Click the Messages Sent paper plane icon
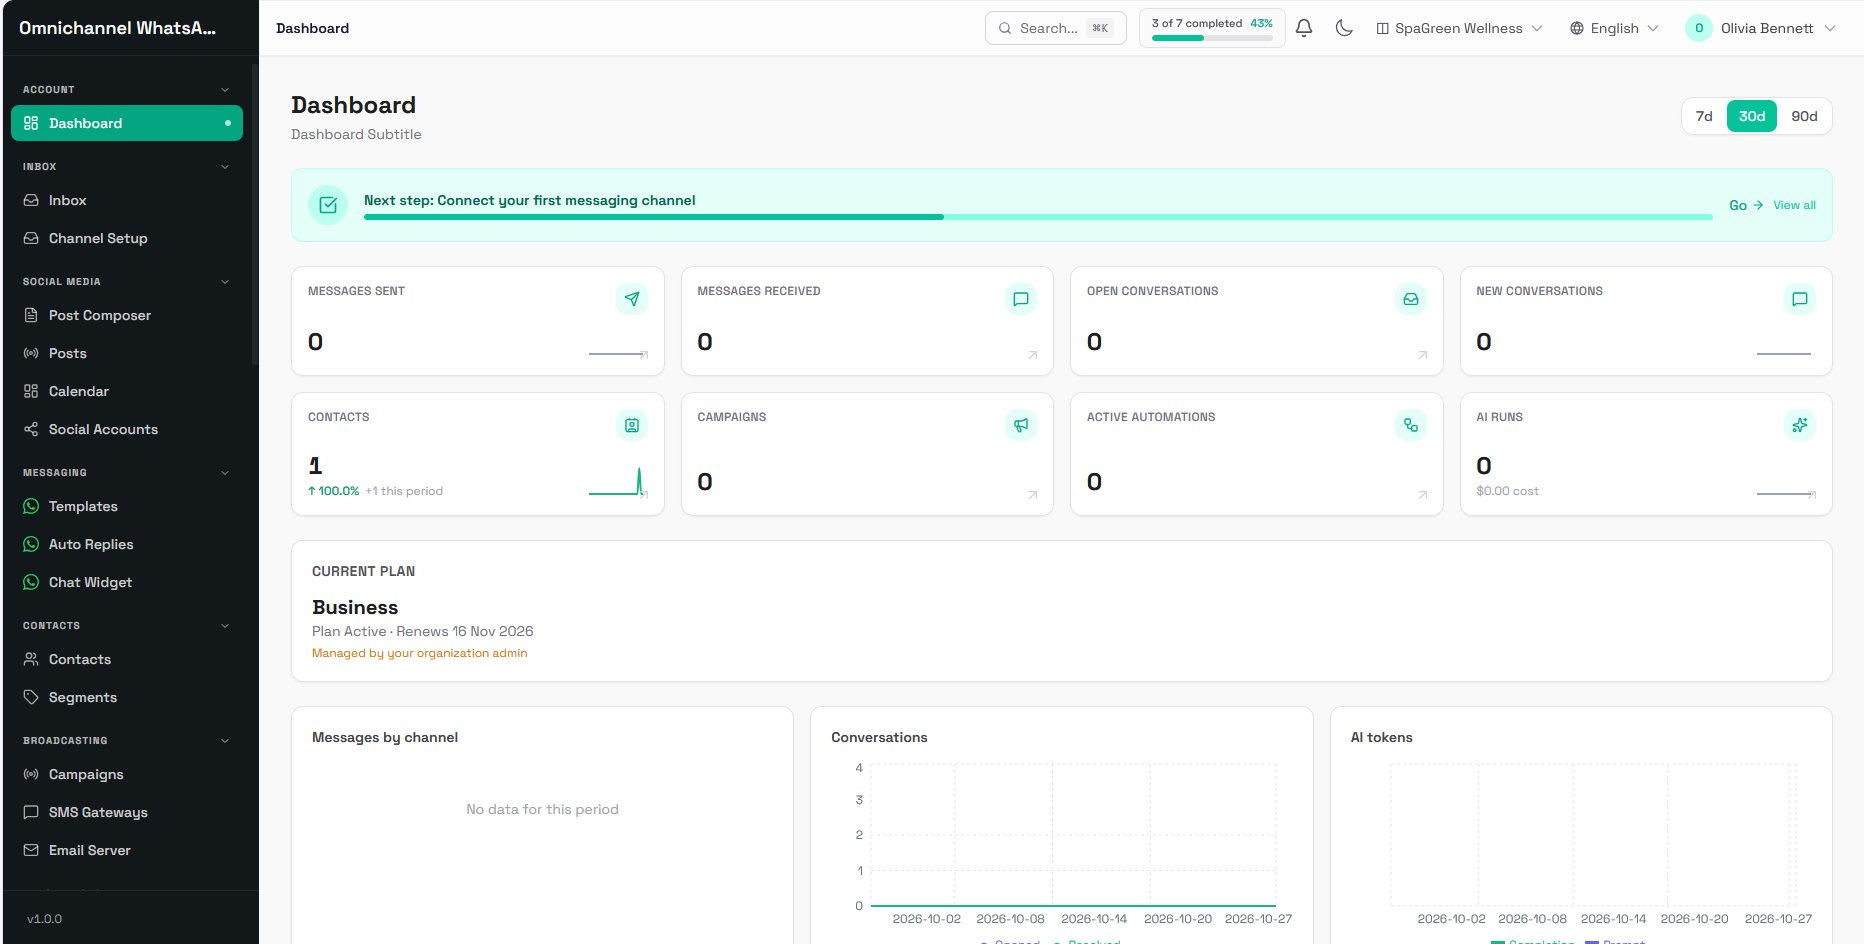The image size is (1864, 944). pyautogui.click(x=632, y=299)
